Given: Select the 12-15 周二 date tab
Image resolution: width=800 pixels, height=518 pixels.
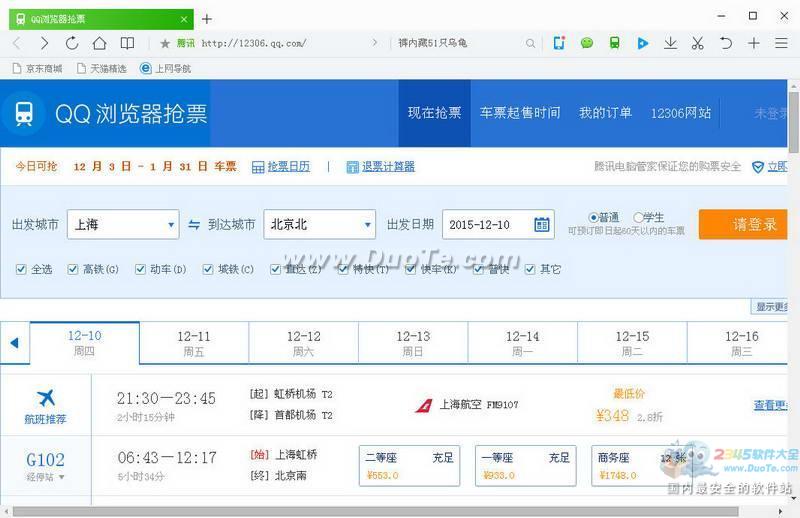Looking at the screenshot, I should coord(632,343).
